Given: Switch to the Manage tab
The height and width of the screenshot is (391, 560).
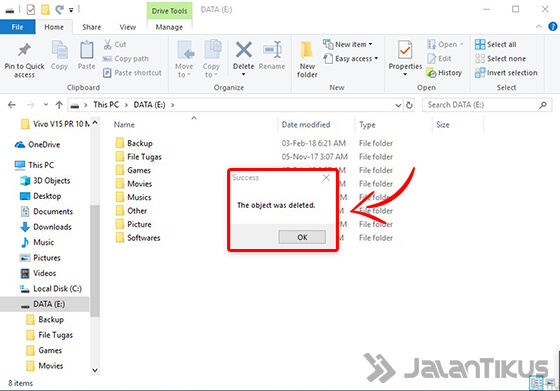Looking at the screenshot, I should coord(169,27).
